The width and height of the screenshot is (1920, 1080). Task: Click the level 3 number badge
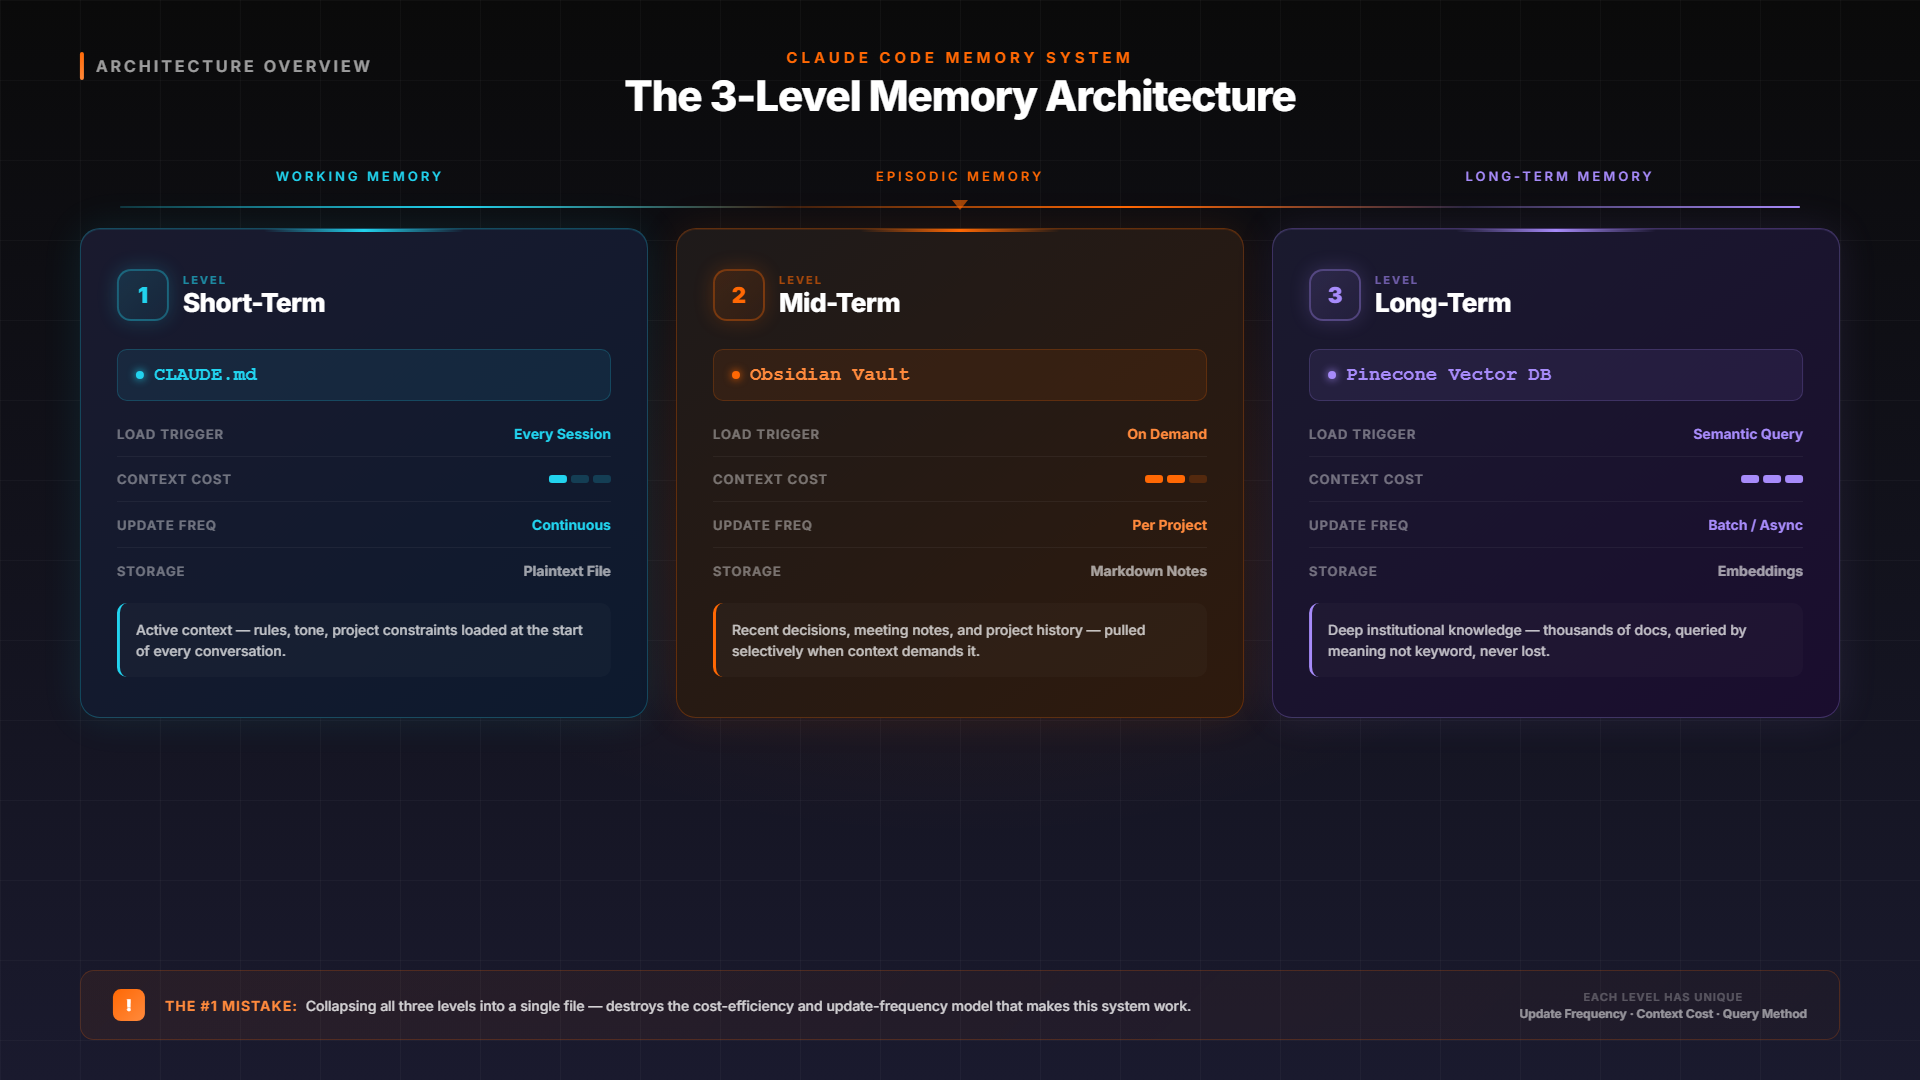[x=1335, y=295]
